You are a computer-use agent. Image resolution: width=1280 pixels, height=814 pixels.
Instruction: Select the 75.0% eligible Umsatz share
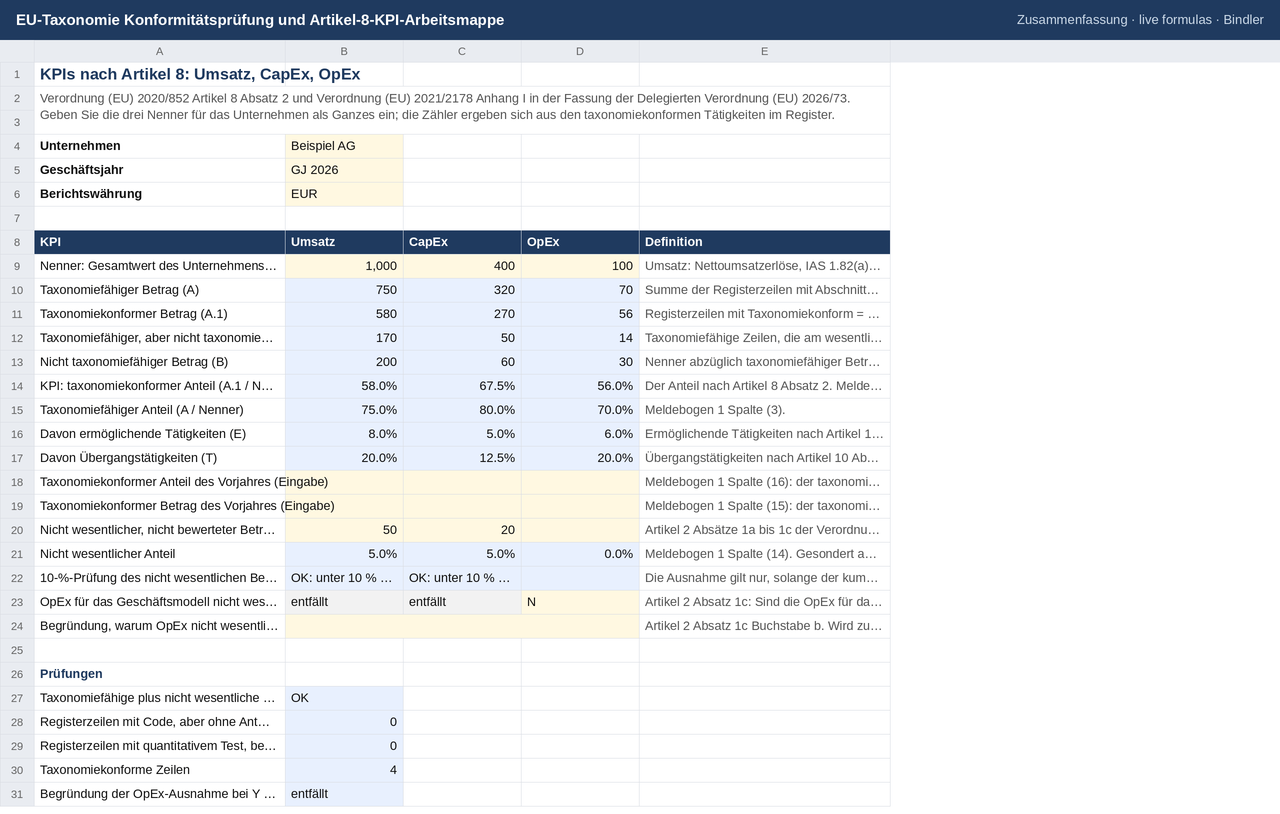pyautogui.click(x=344, y=410)
